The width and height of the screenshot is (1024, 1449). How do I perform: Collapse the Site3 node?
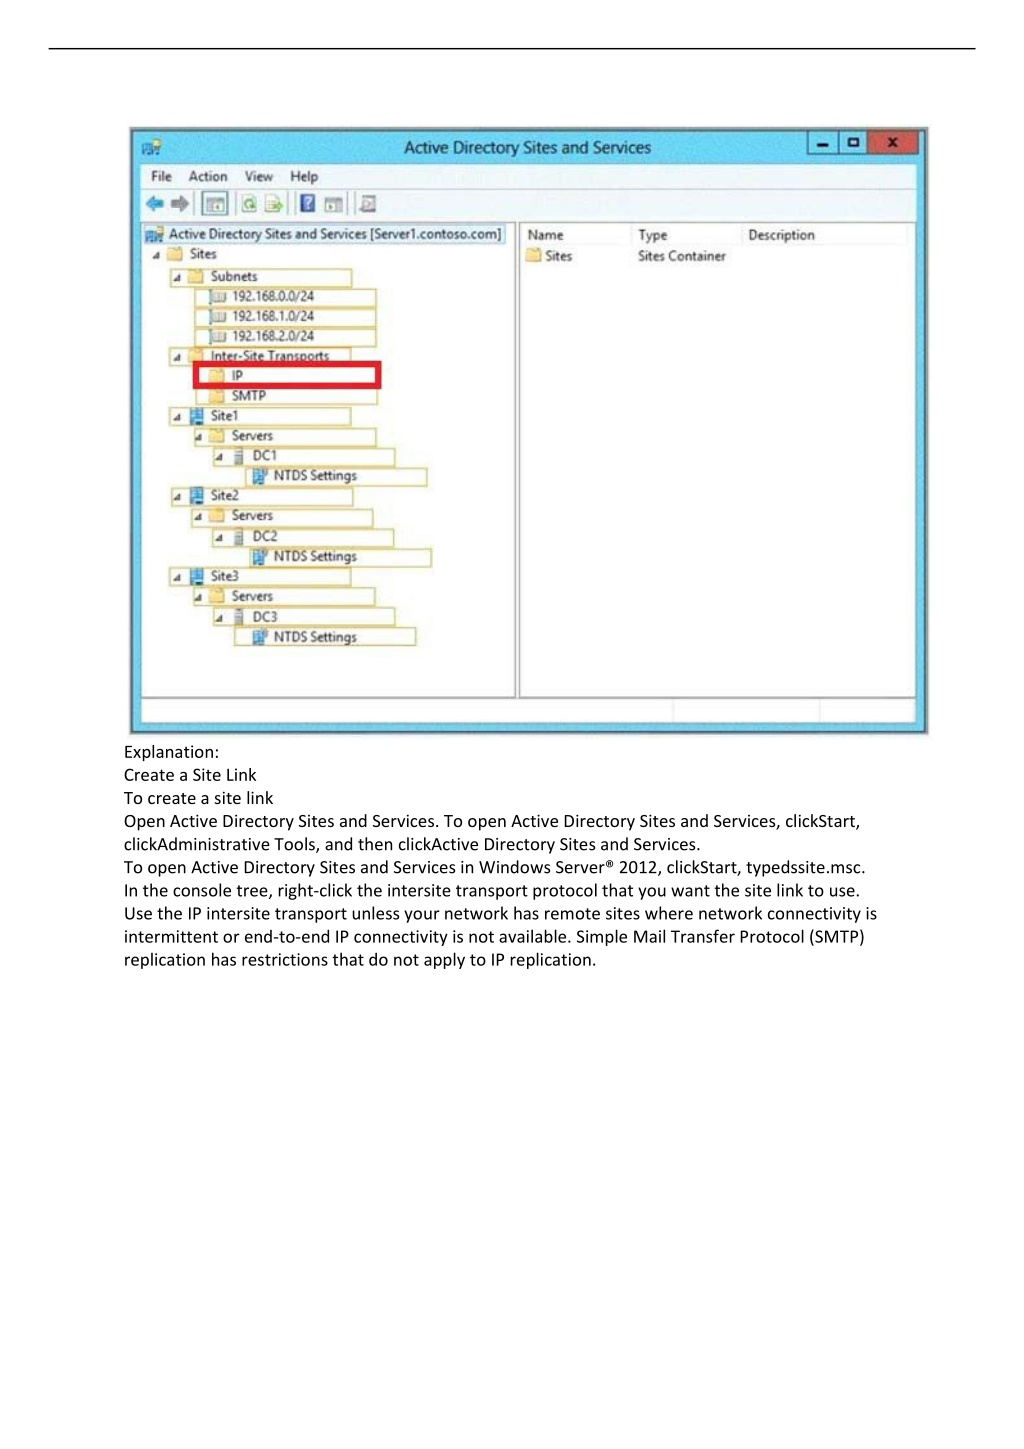click(x=177, y=578)
